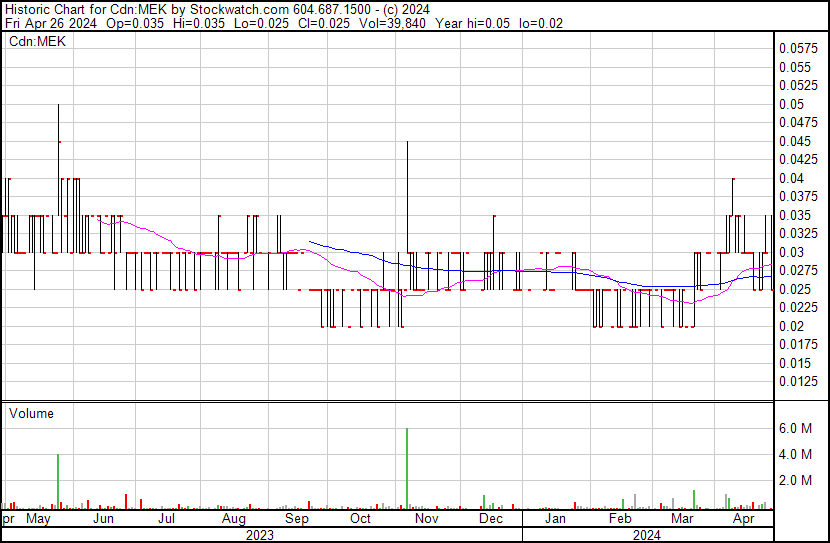The height and width of the screenshot is (543, 830).
Task: Click the Aug label on the time axis
Action: point(233,519)
